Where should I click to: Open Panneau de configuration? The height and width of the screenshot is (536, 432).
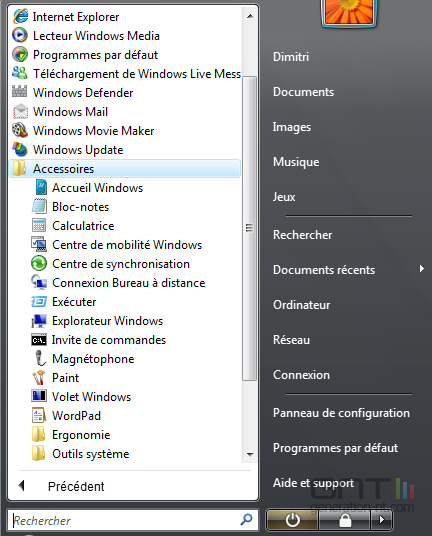click(341, 413)
